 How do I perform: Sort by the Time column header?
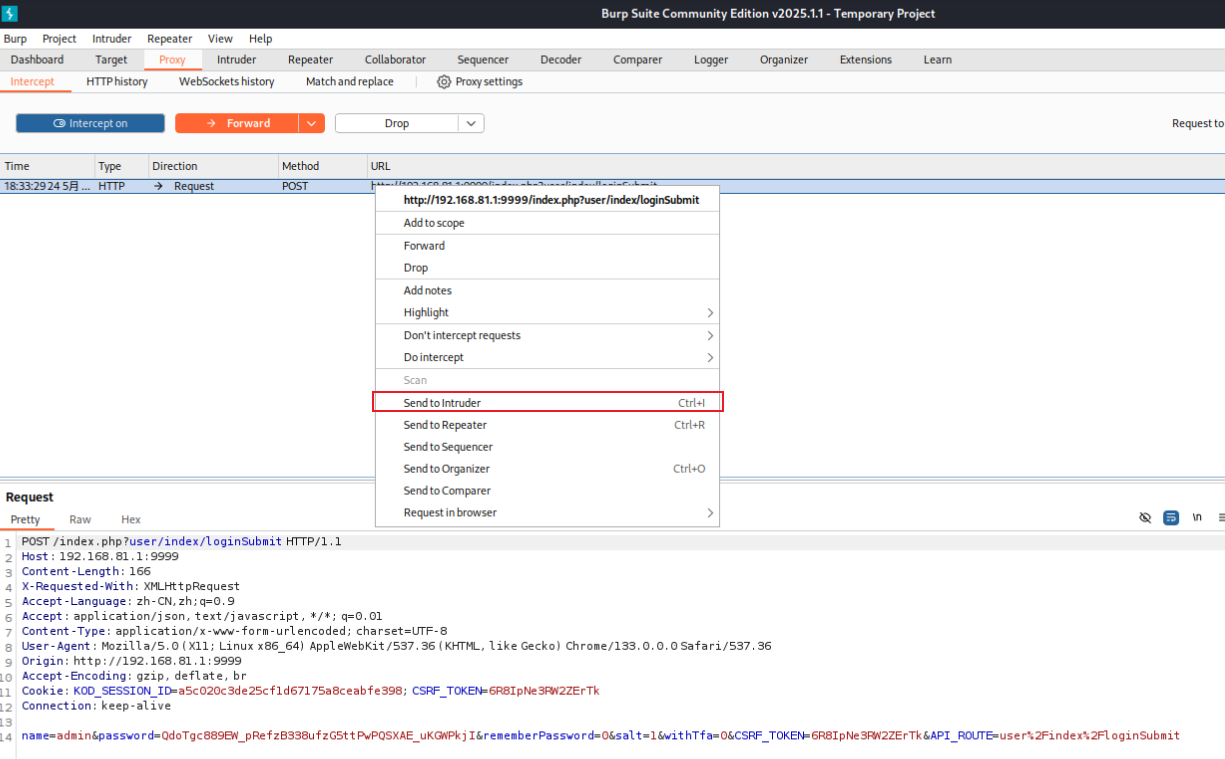point(47,166)
